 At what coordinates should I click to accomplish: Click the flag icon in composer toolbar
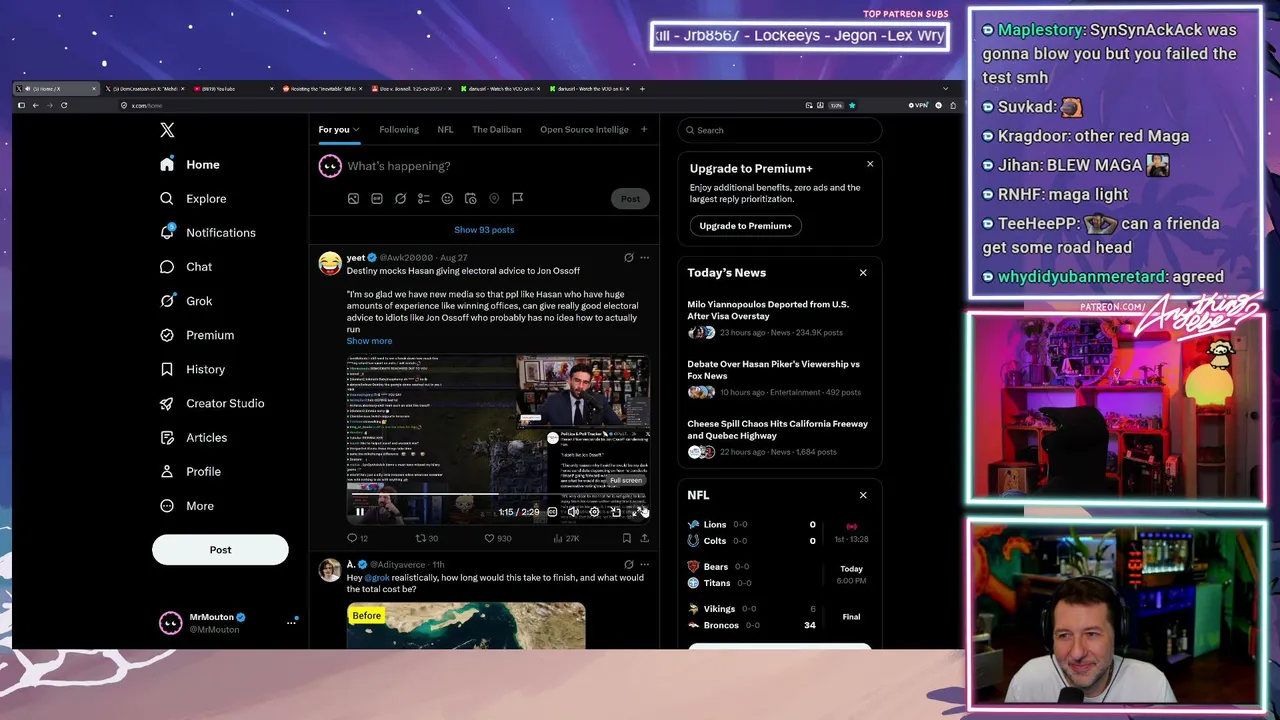[x=518, y=199]
